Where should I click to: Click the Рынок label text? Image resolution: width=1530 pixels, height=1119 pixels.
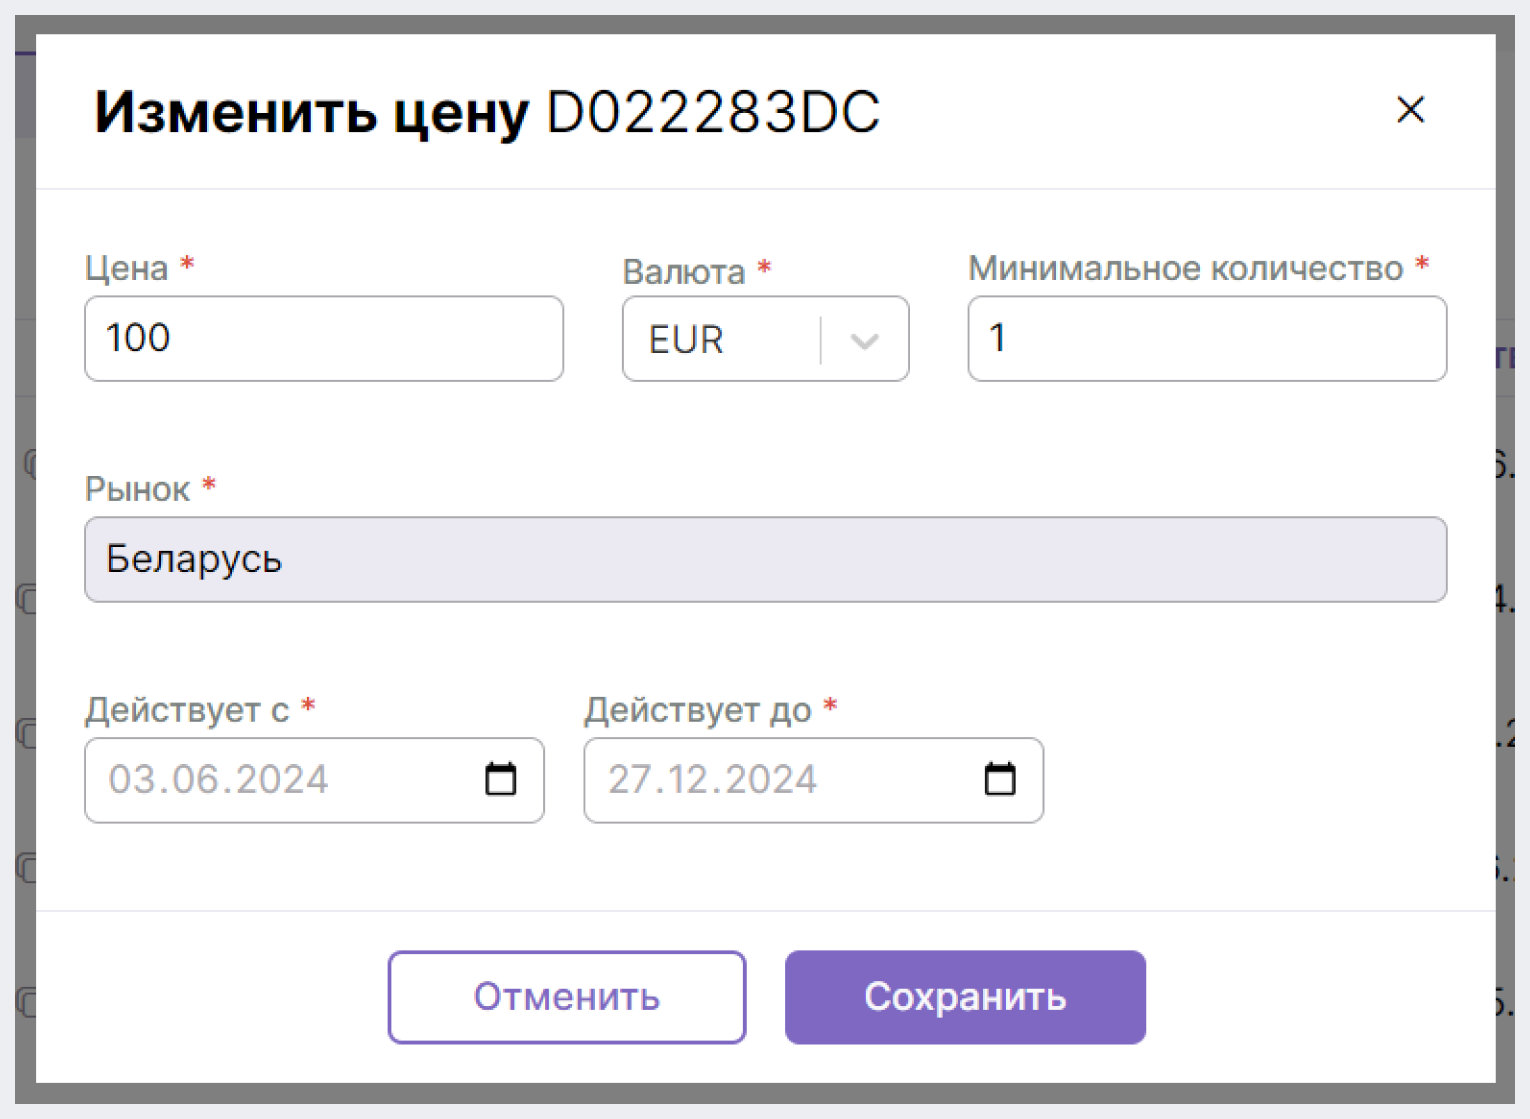pyautogui.click(x=137, y=489)
